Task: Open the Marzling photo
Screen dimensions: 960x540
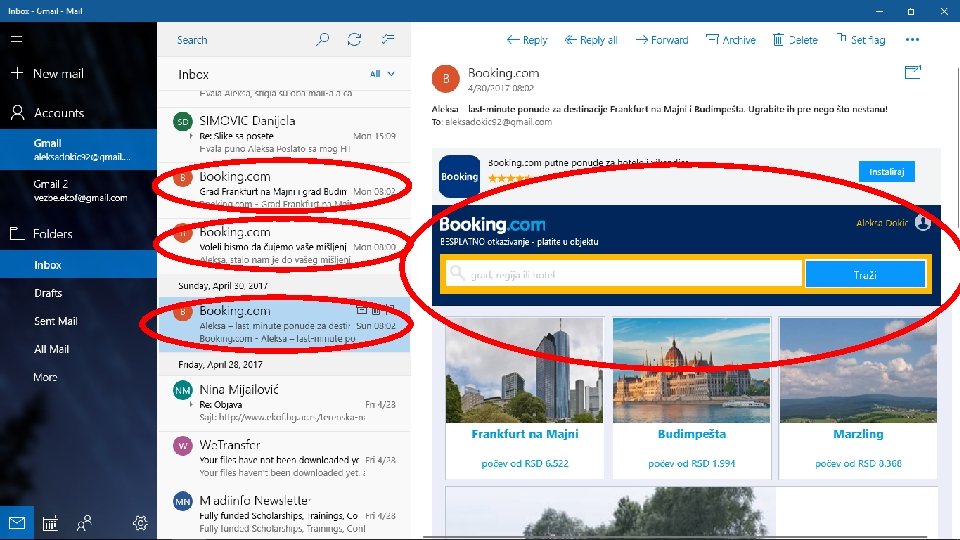Action: click(x=858, y=370)
